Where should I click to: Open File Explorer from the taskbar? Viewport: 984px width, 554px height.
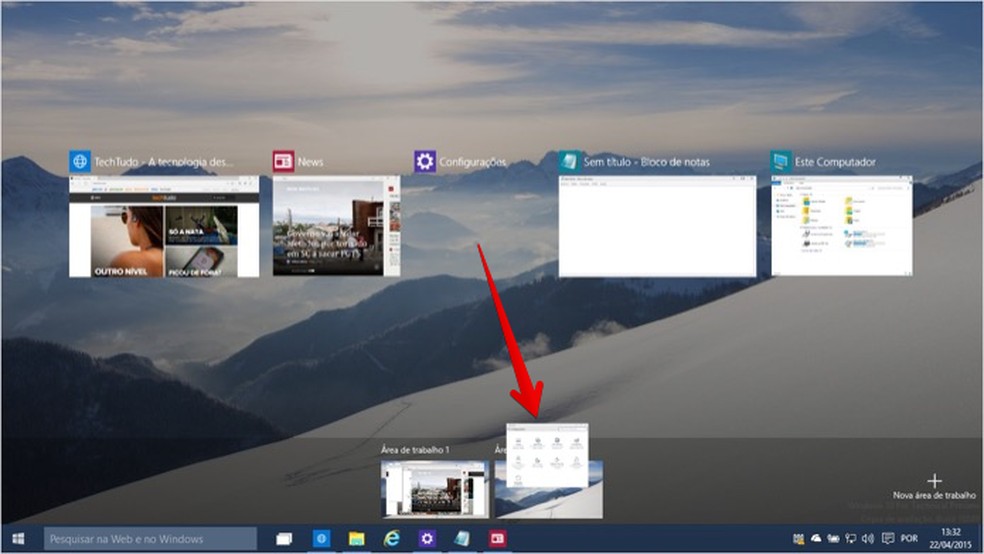coord(356,538)
